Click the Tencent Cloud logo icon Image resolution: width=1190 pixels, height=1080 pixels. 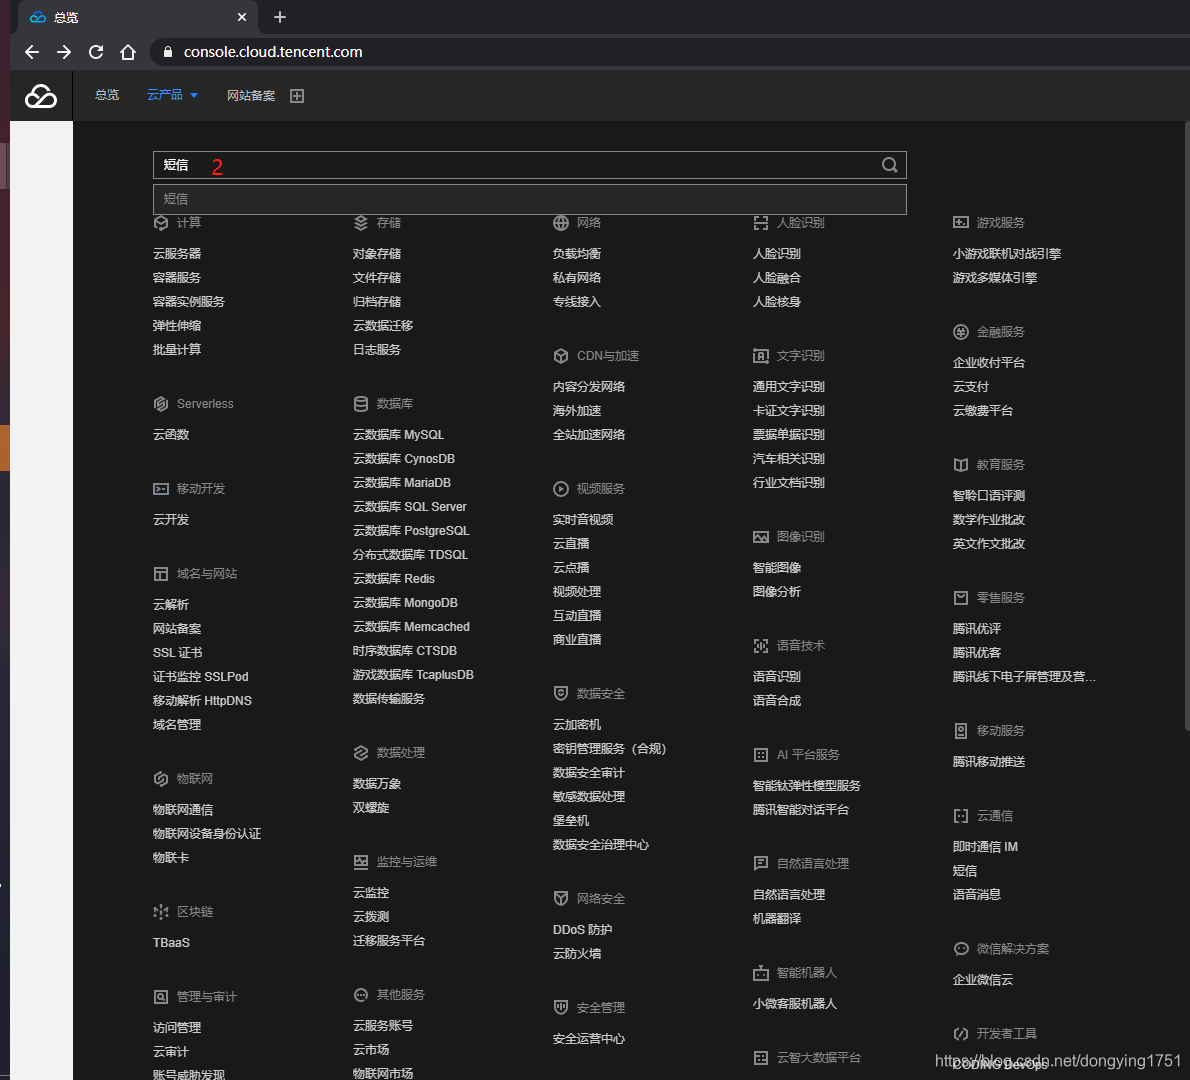[41, 96]
